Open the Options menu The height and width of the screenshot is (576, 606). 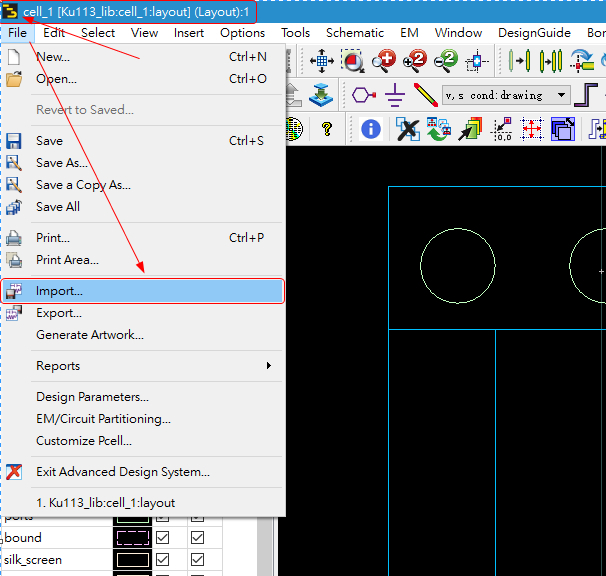pos(242,33)
